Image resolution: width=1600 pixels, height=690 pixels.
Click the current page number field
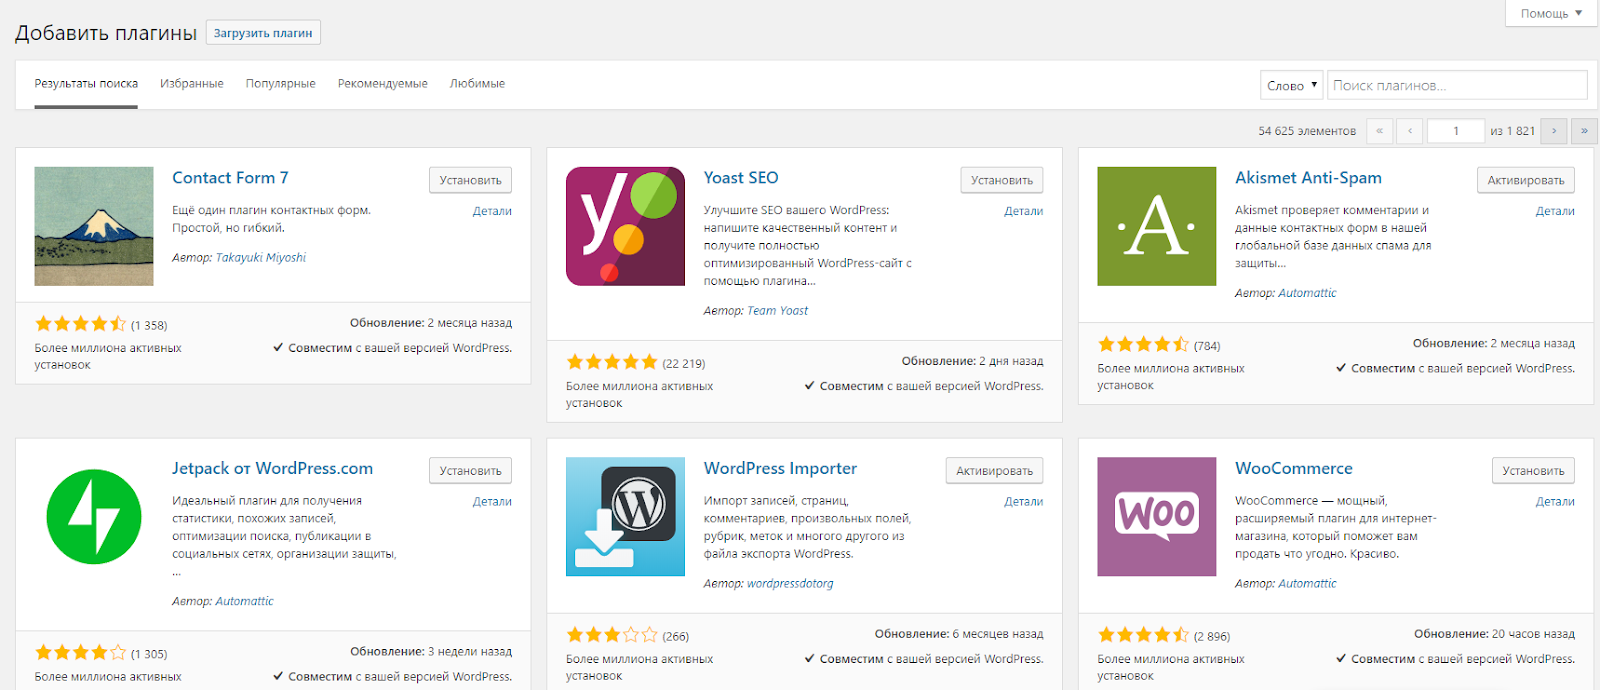pyautogui.click(x=1455, y=131)
